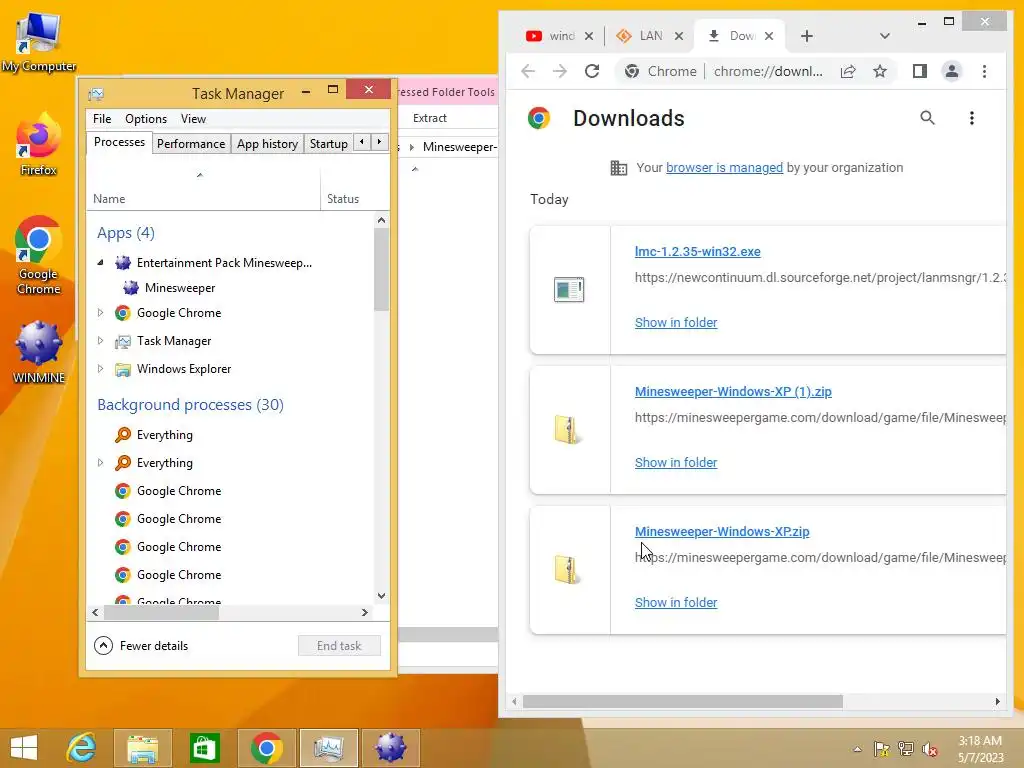This screenshot has height=768, width=1024.
Task: Bookmark this page with the star icon
Action: click(880, 71)
